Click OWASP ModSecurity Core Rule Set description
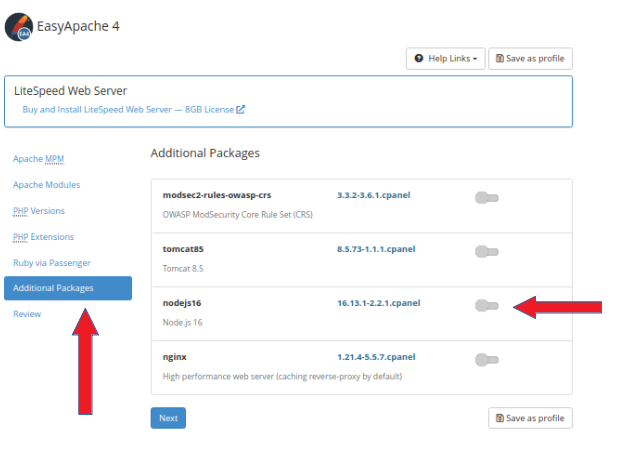 [238, 215]
